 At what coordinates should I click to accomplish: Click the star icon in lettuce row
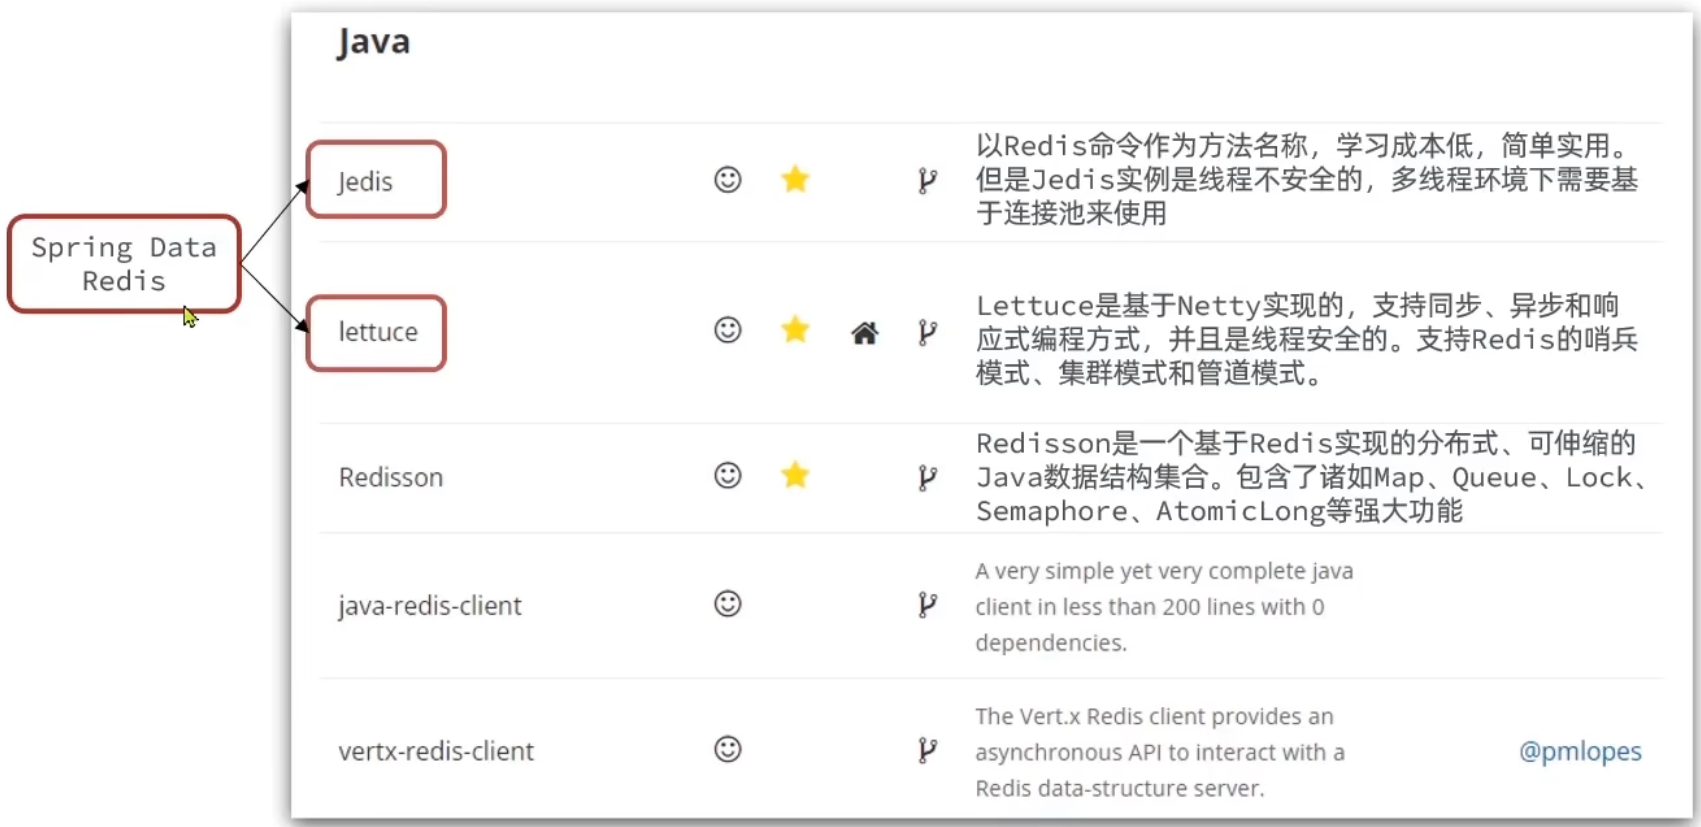[795, 330]
